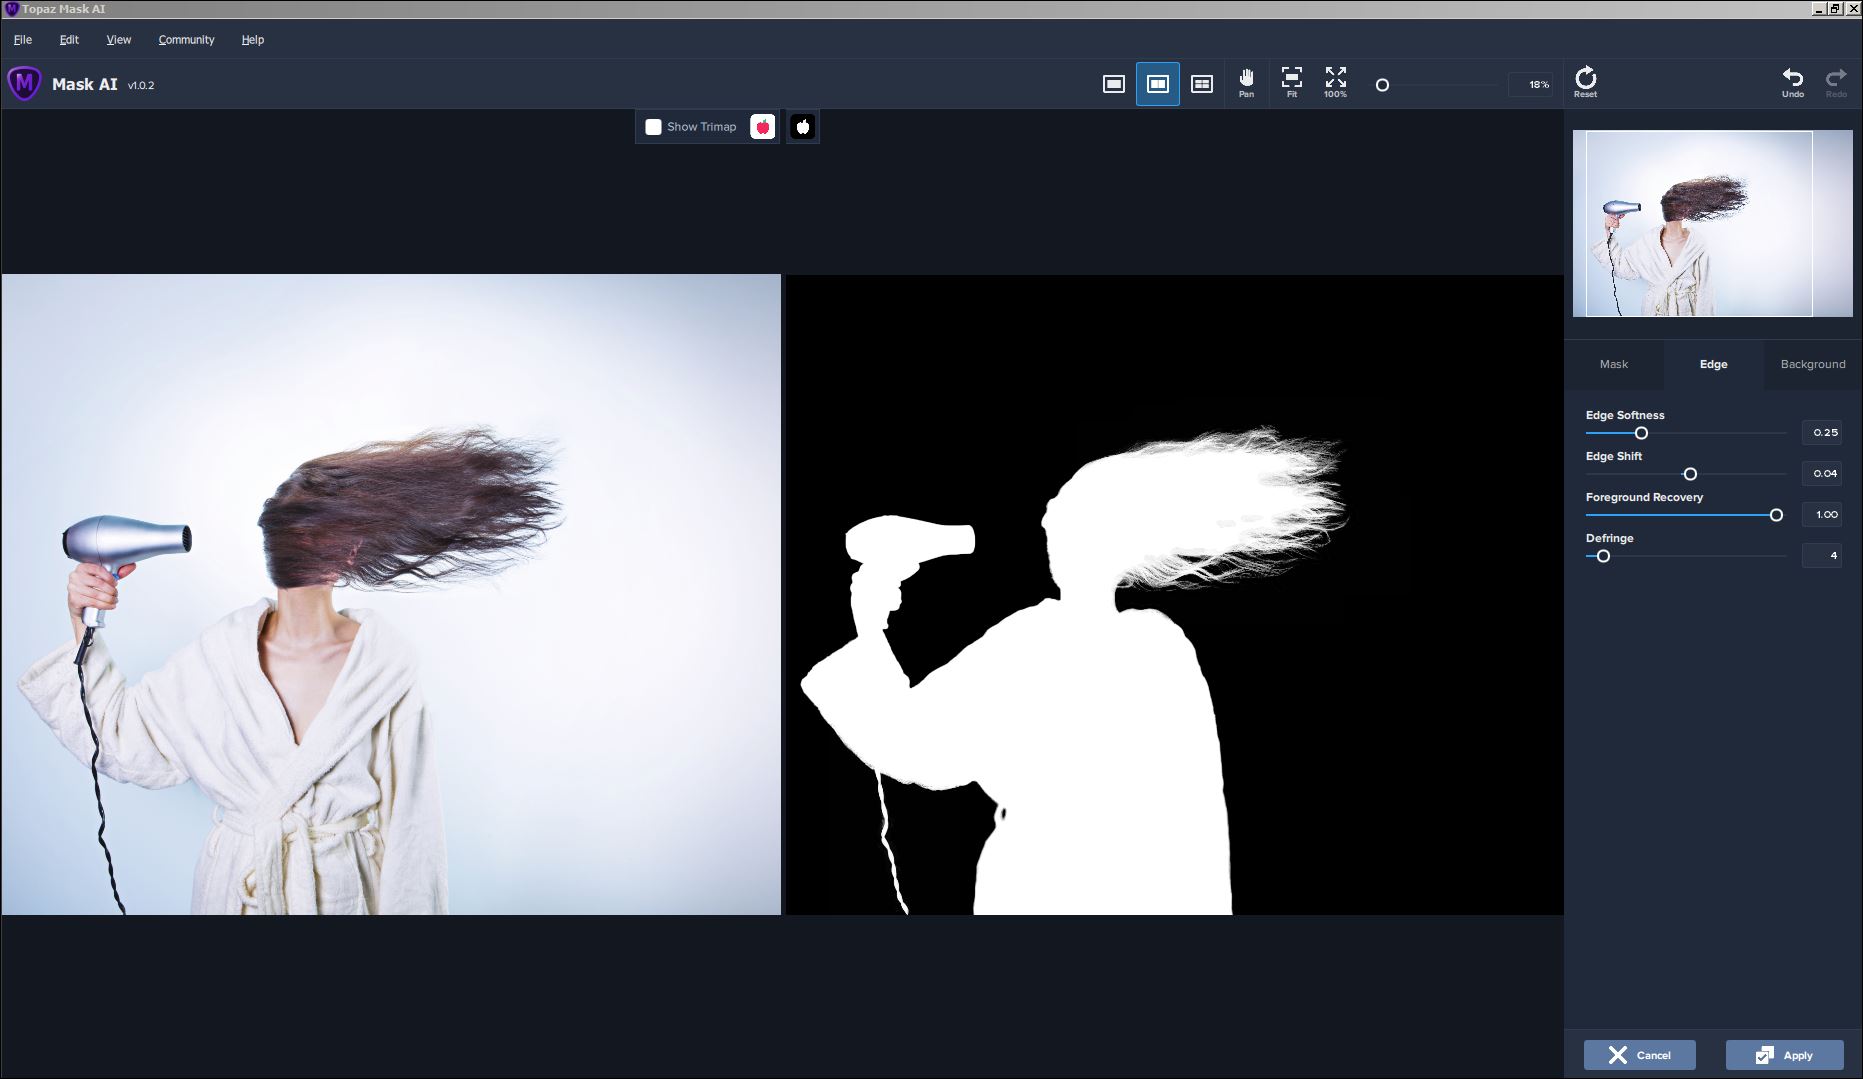Click the Undo arrow
Viewport: 1863px width, 1079px height.
(1792, 83)
